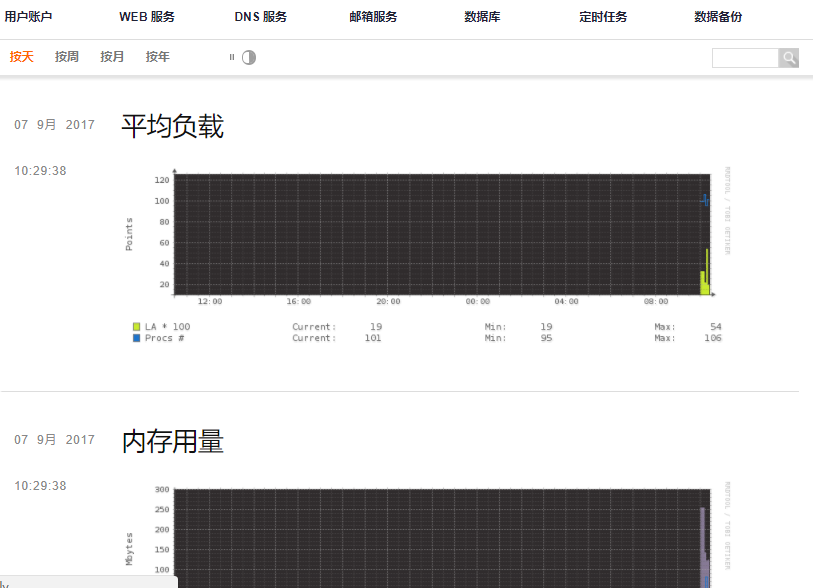Click the pause icon beside contrast toggle

(x=232, y=57)
